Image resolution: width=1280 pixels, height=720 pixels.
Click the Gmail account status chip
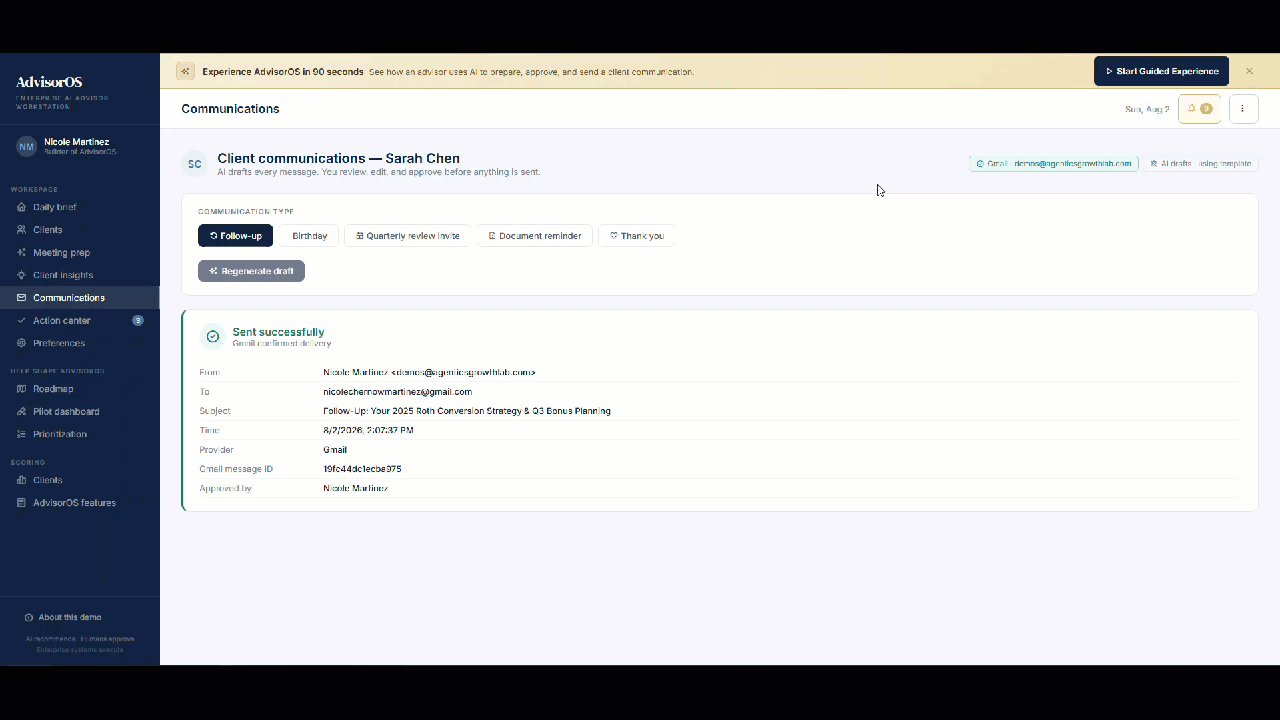click(x=1054, y=163)
